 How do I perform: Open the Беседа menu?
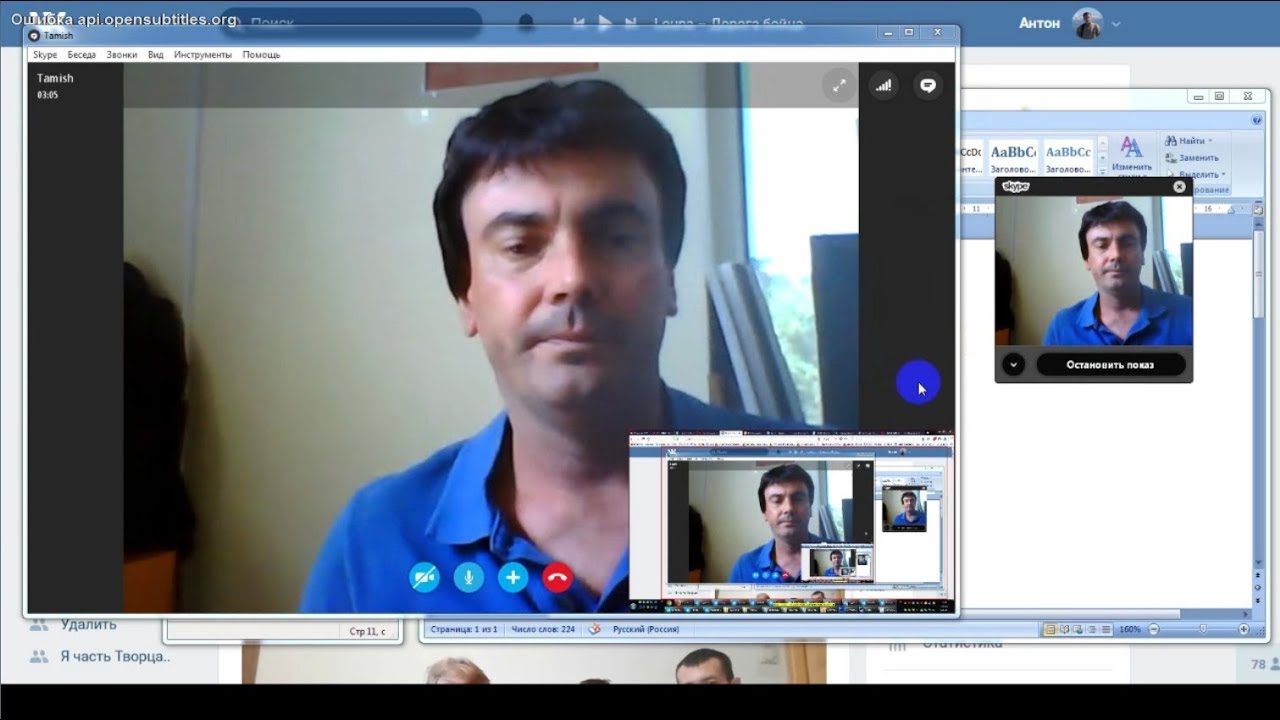coord(82,55)
